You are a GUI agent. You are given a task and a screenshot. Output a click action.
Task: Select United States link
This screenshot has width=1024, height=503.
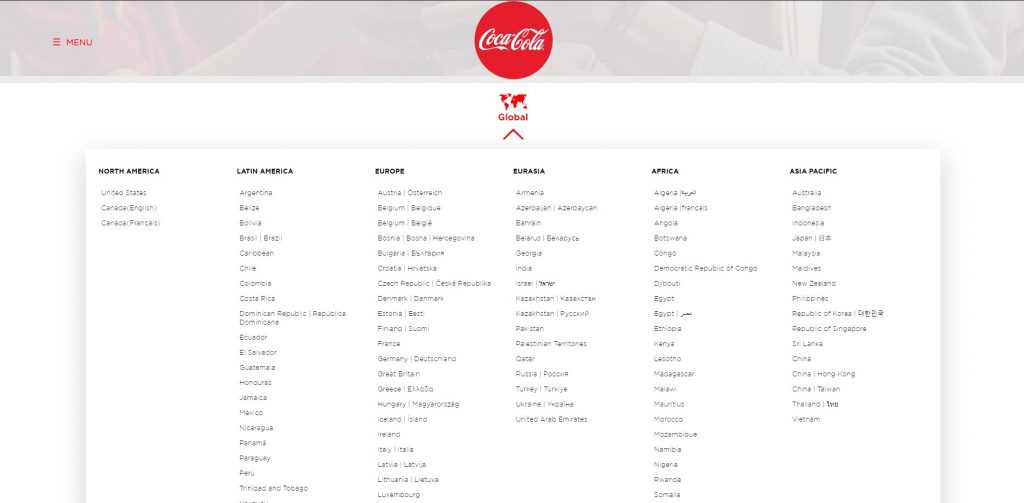[x=124, y=193]
